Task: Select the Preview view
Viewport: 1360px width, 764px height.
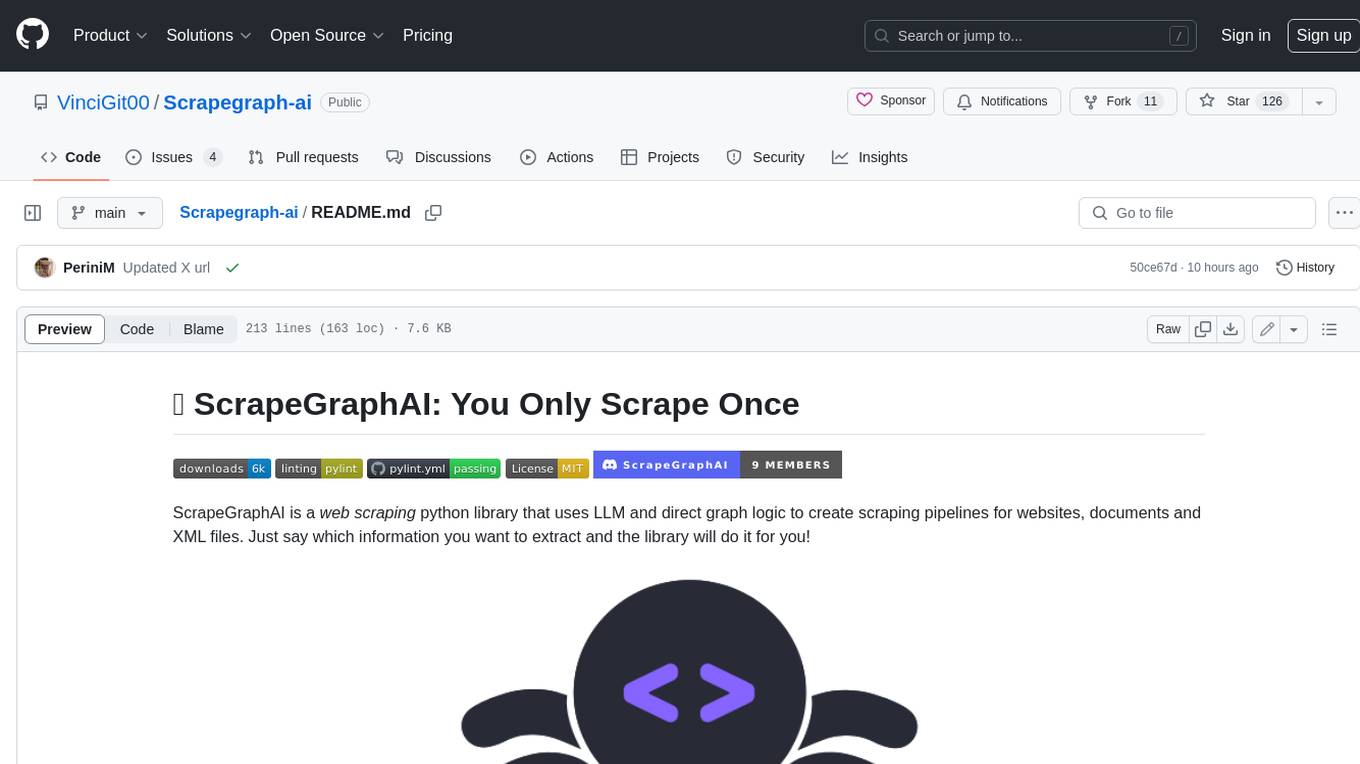Action: pyautogui.click(x=65, y=329)
